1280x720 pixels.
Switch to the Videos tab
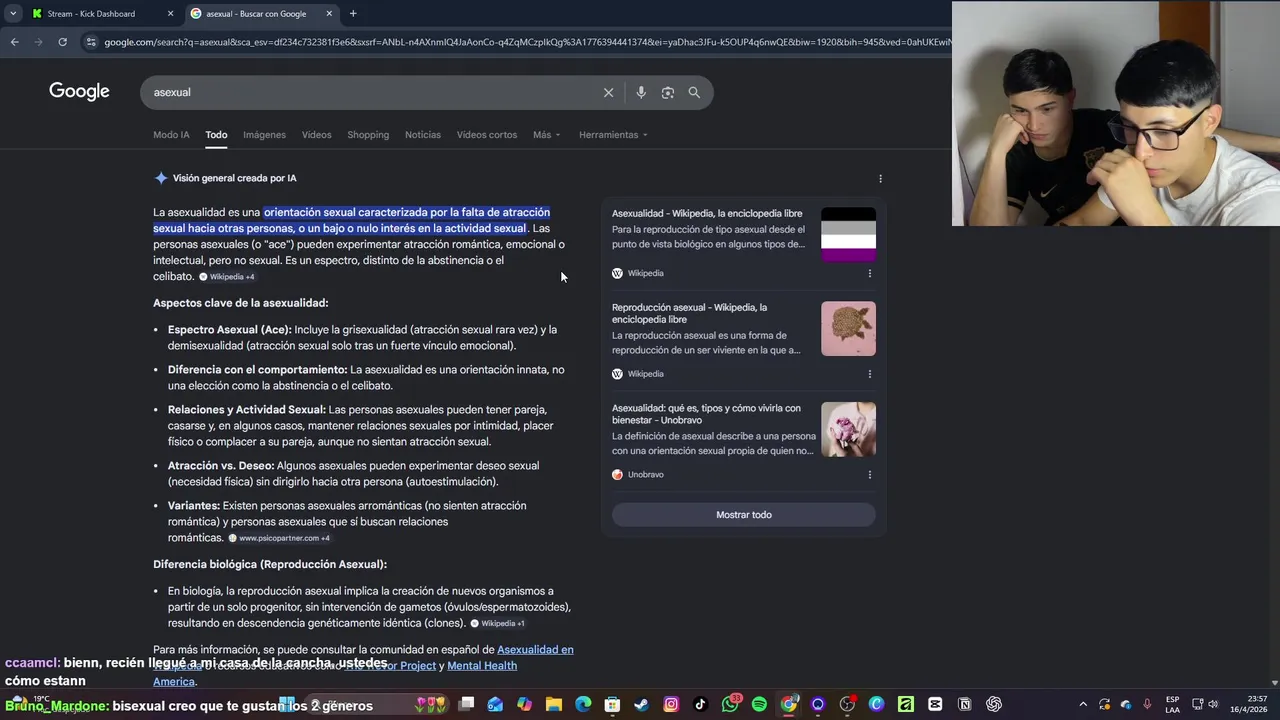click(316, 135)
